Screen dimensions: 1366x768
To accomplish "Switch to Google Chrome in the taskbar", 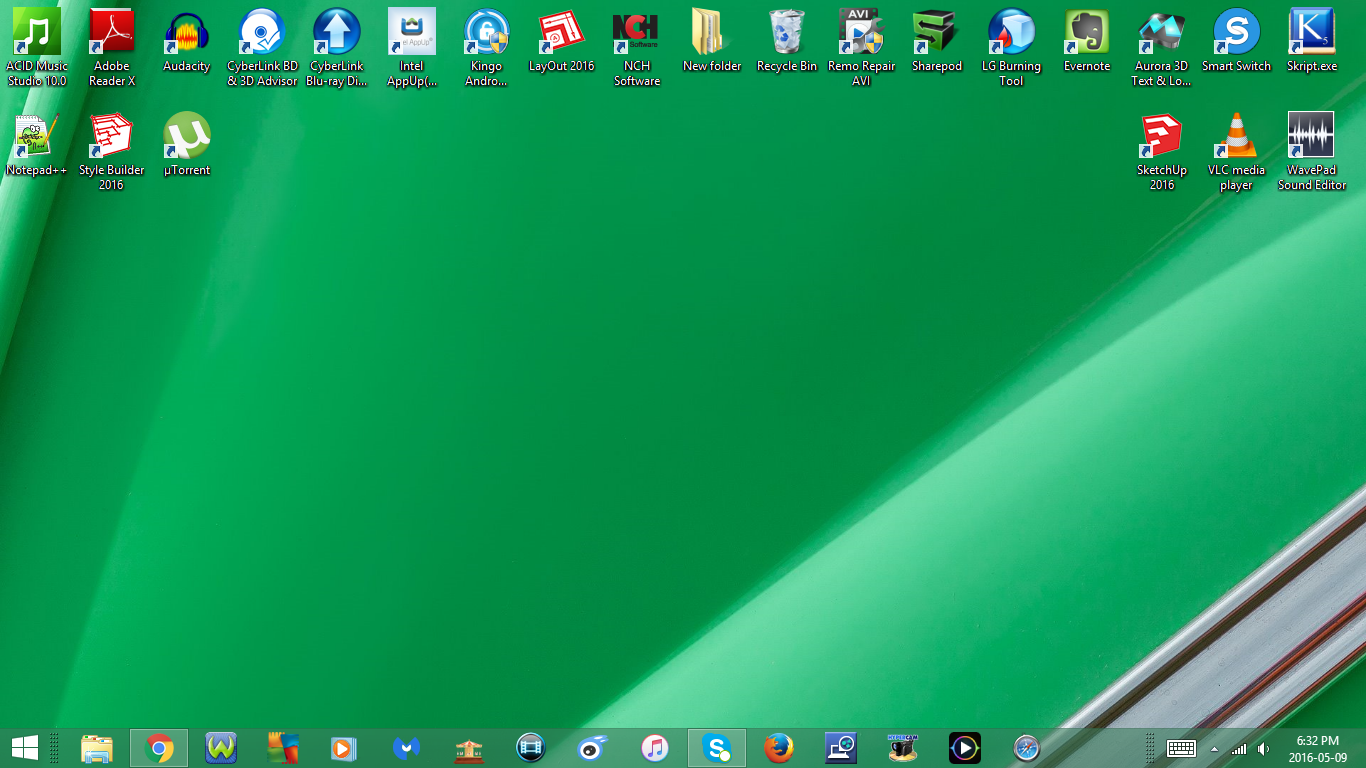I will coord(159,748).
